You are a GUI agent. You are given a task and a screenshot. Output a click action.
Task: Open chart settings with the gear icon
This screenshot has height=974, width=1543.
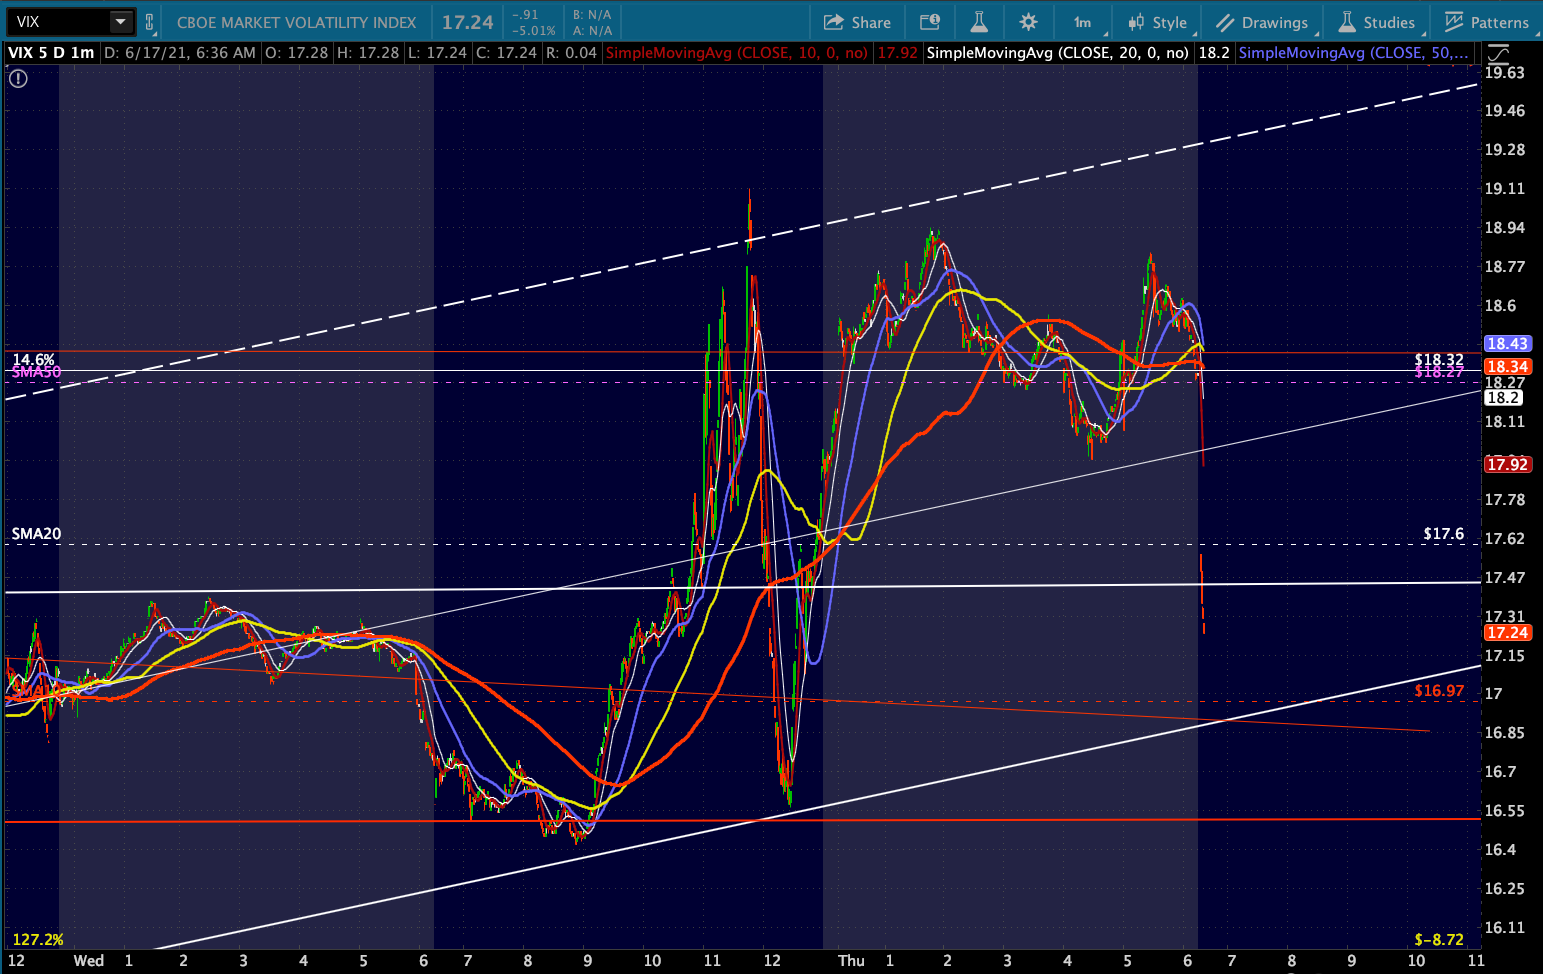click(x=1028, y=22)
